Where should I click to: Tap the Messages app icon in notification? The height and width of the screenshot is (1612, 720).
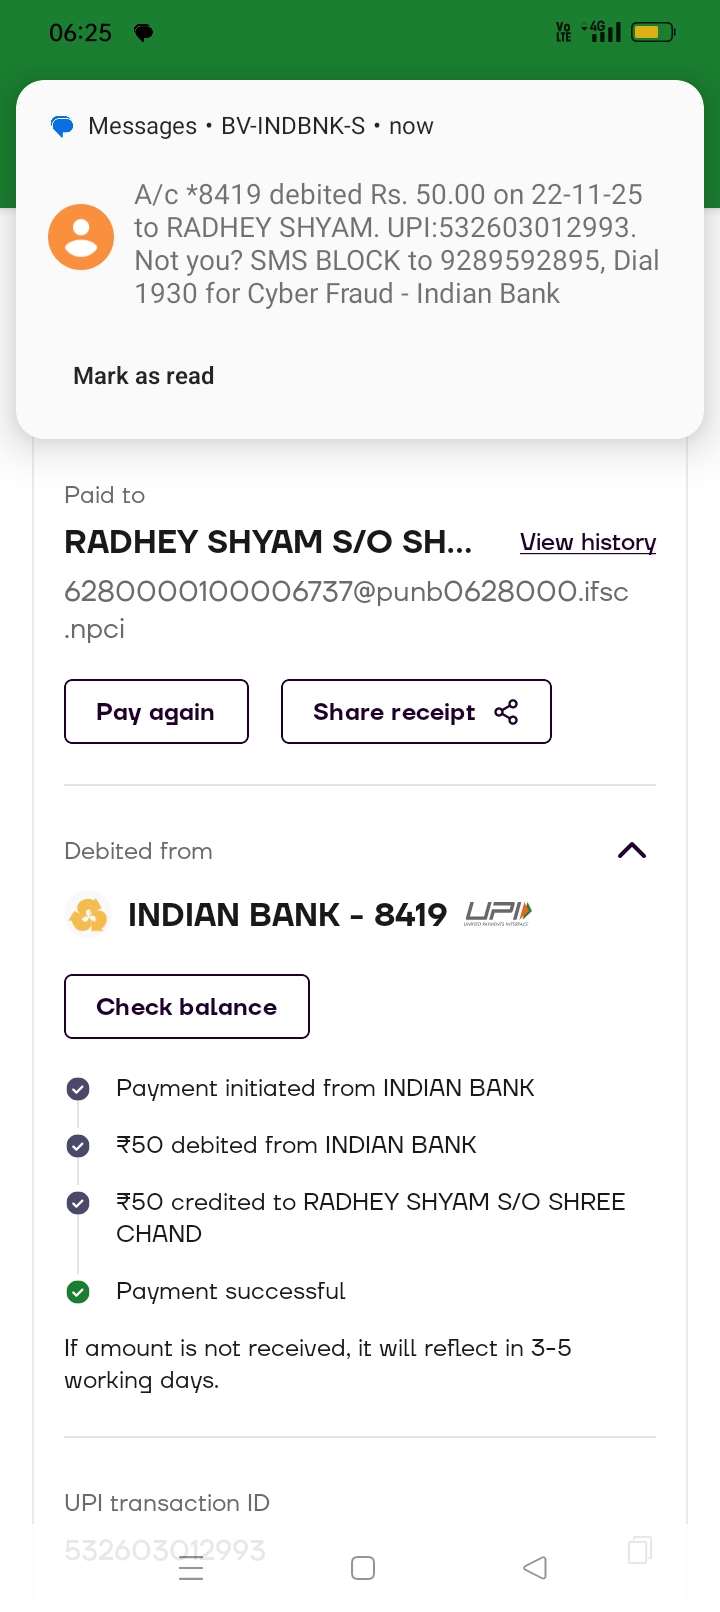62,127
